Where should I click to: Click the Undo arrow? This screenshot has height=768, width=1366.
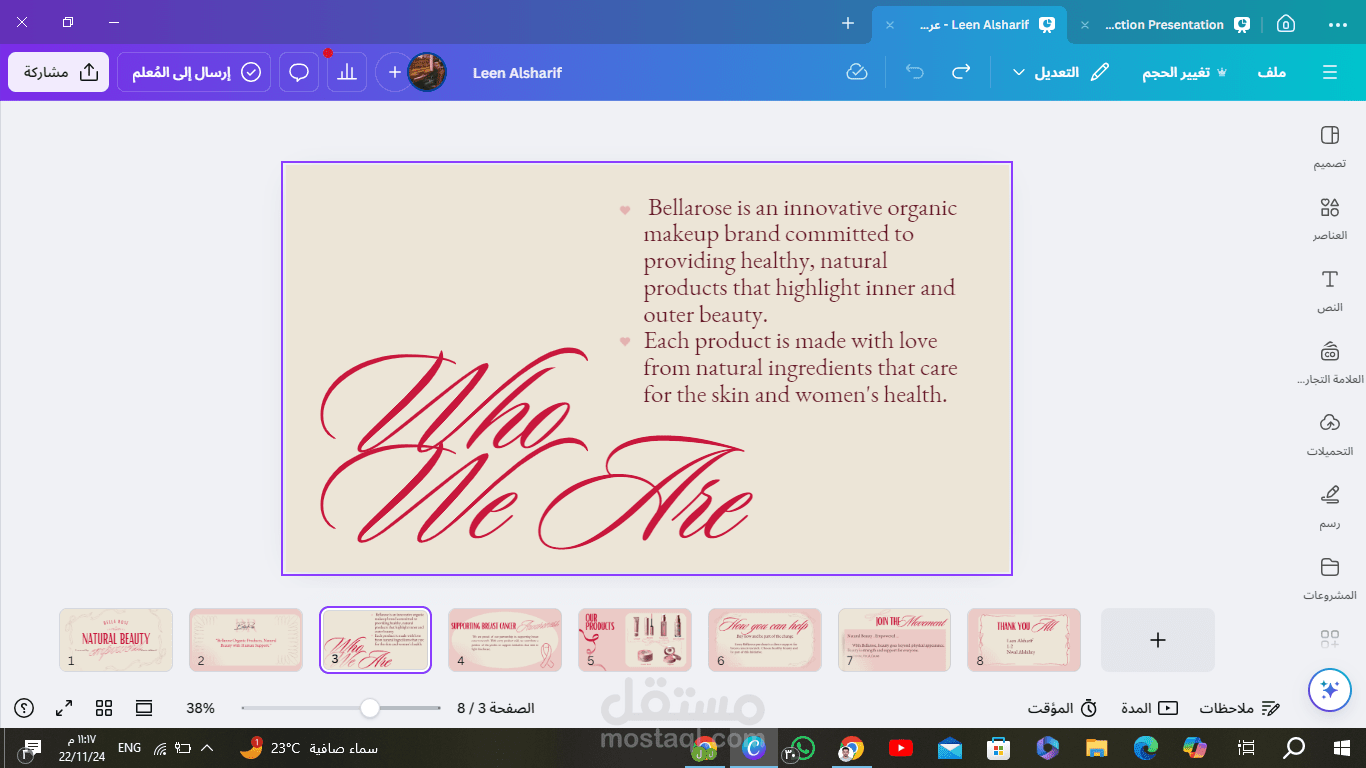[914, 72]
